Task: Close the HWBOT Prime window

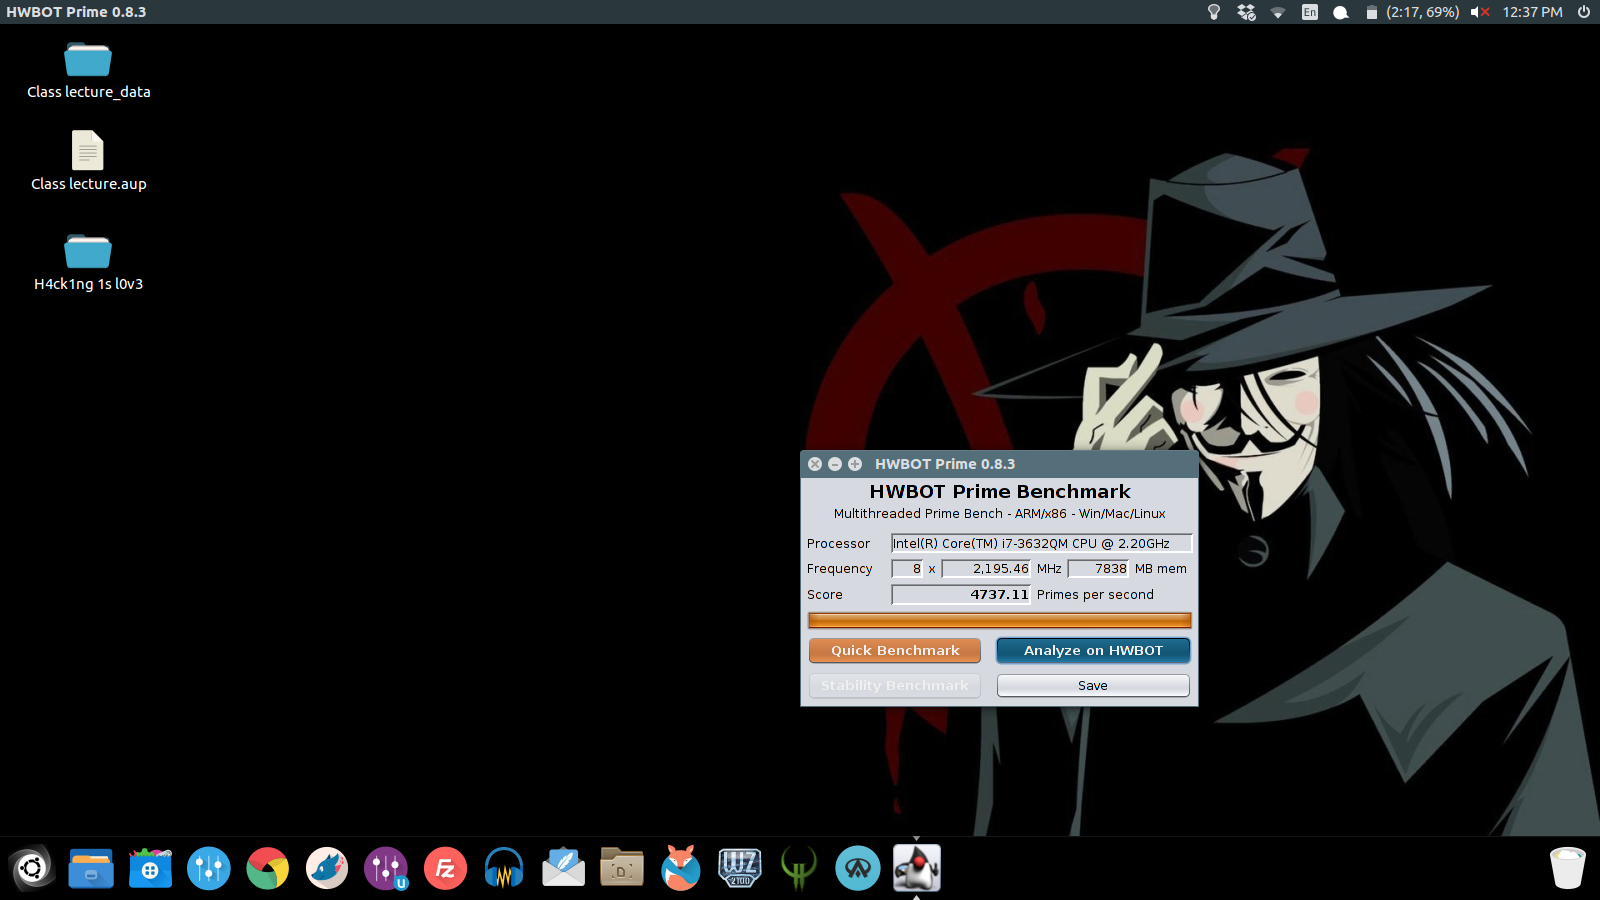Action: (x=815, y=464)
